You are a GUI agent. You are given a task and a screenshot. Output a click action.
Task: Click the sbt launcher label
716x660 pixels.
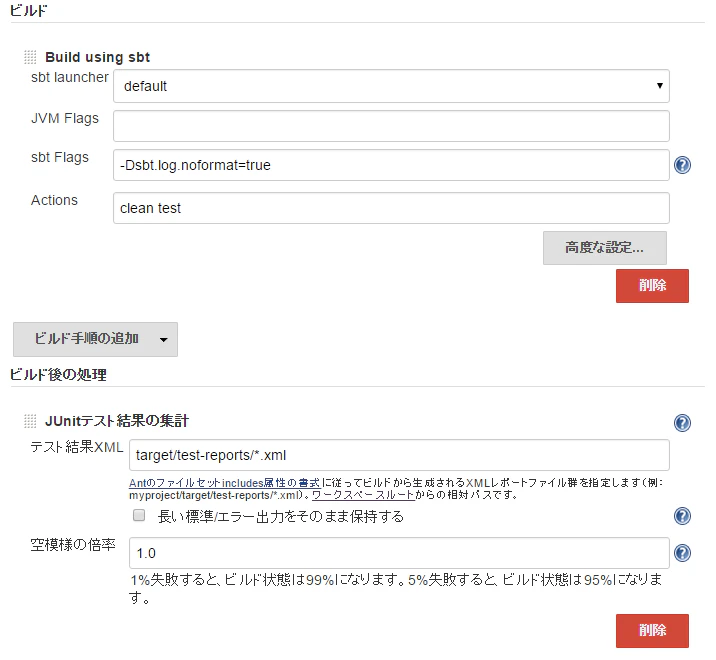click(69, 77)
